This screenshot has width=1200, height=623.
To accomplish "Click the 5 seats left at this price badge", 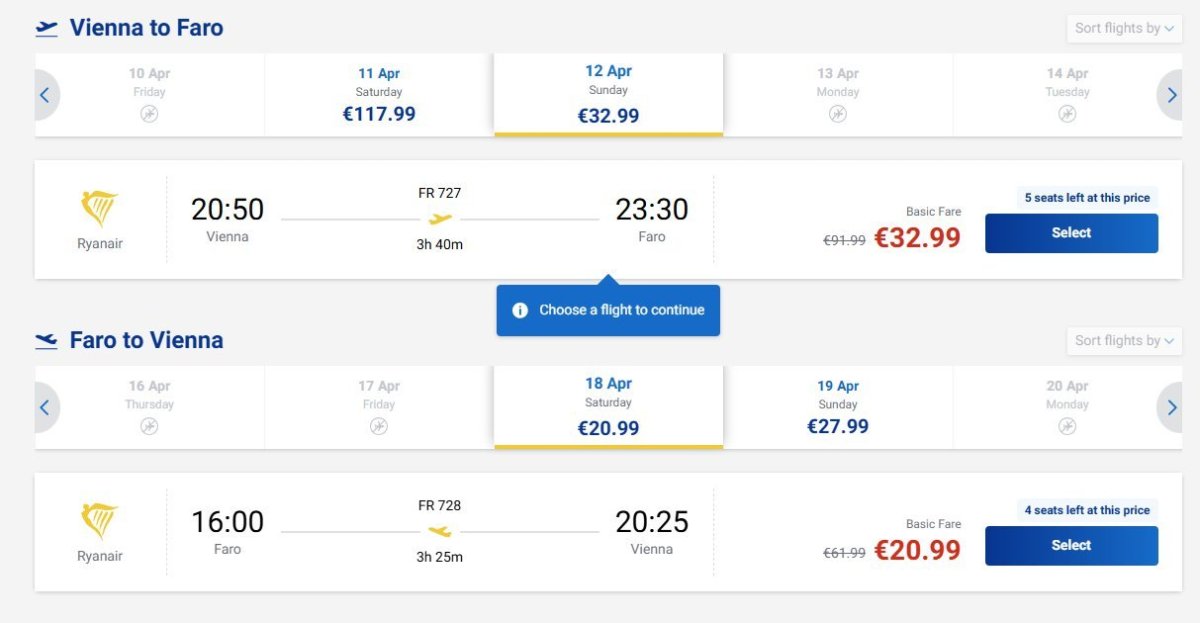I will (x=1087, y=198).
